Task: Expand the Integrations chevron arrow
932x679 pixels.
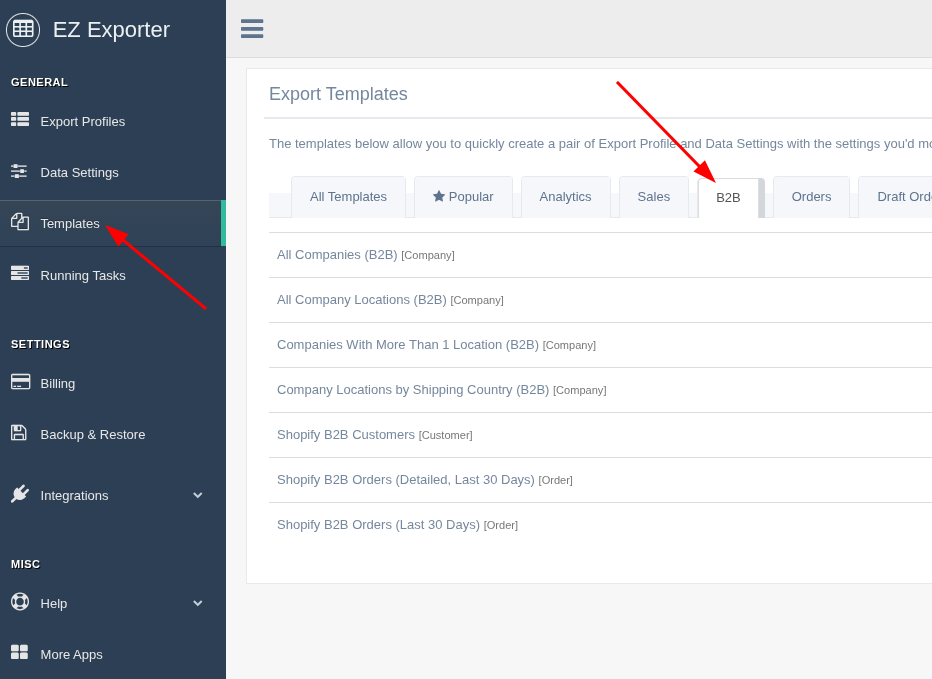Action: pyautogui.click(x=198, y=495)
